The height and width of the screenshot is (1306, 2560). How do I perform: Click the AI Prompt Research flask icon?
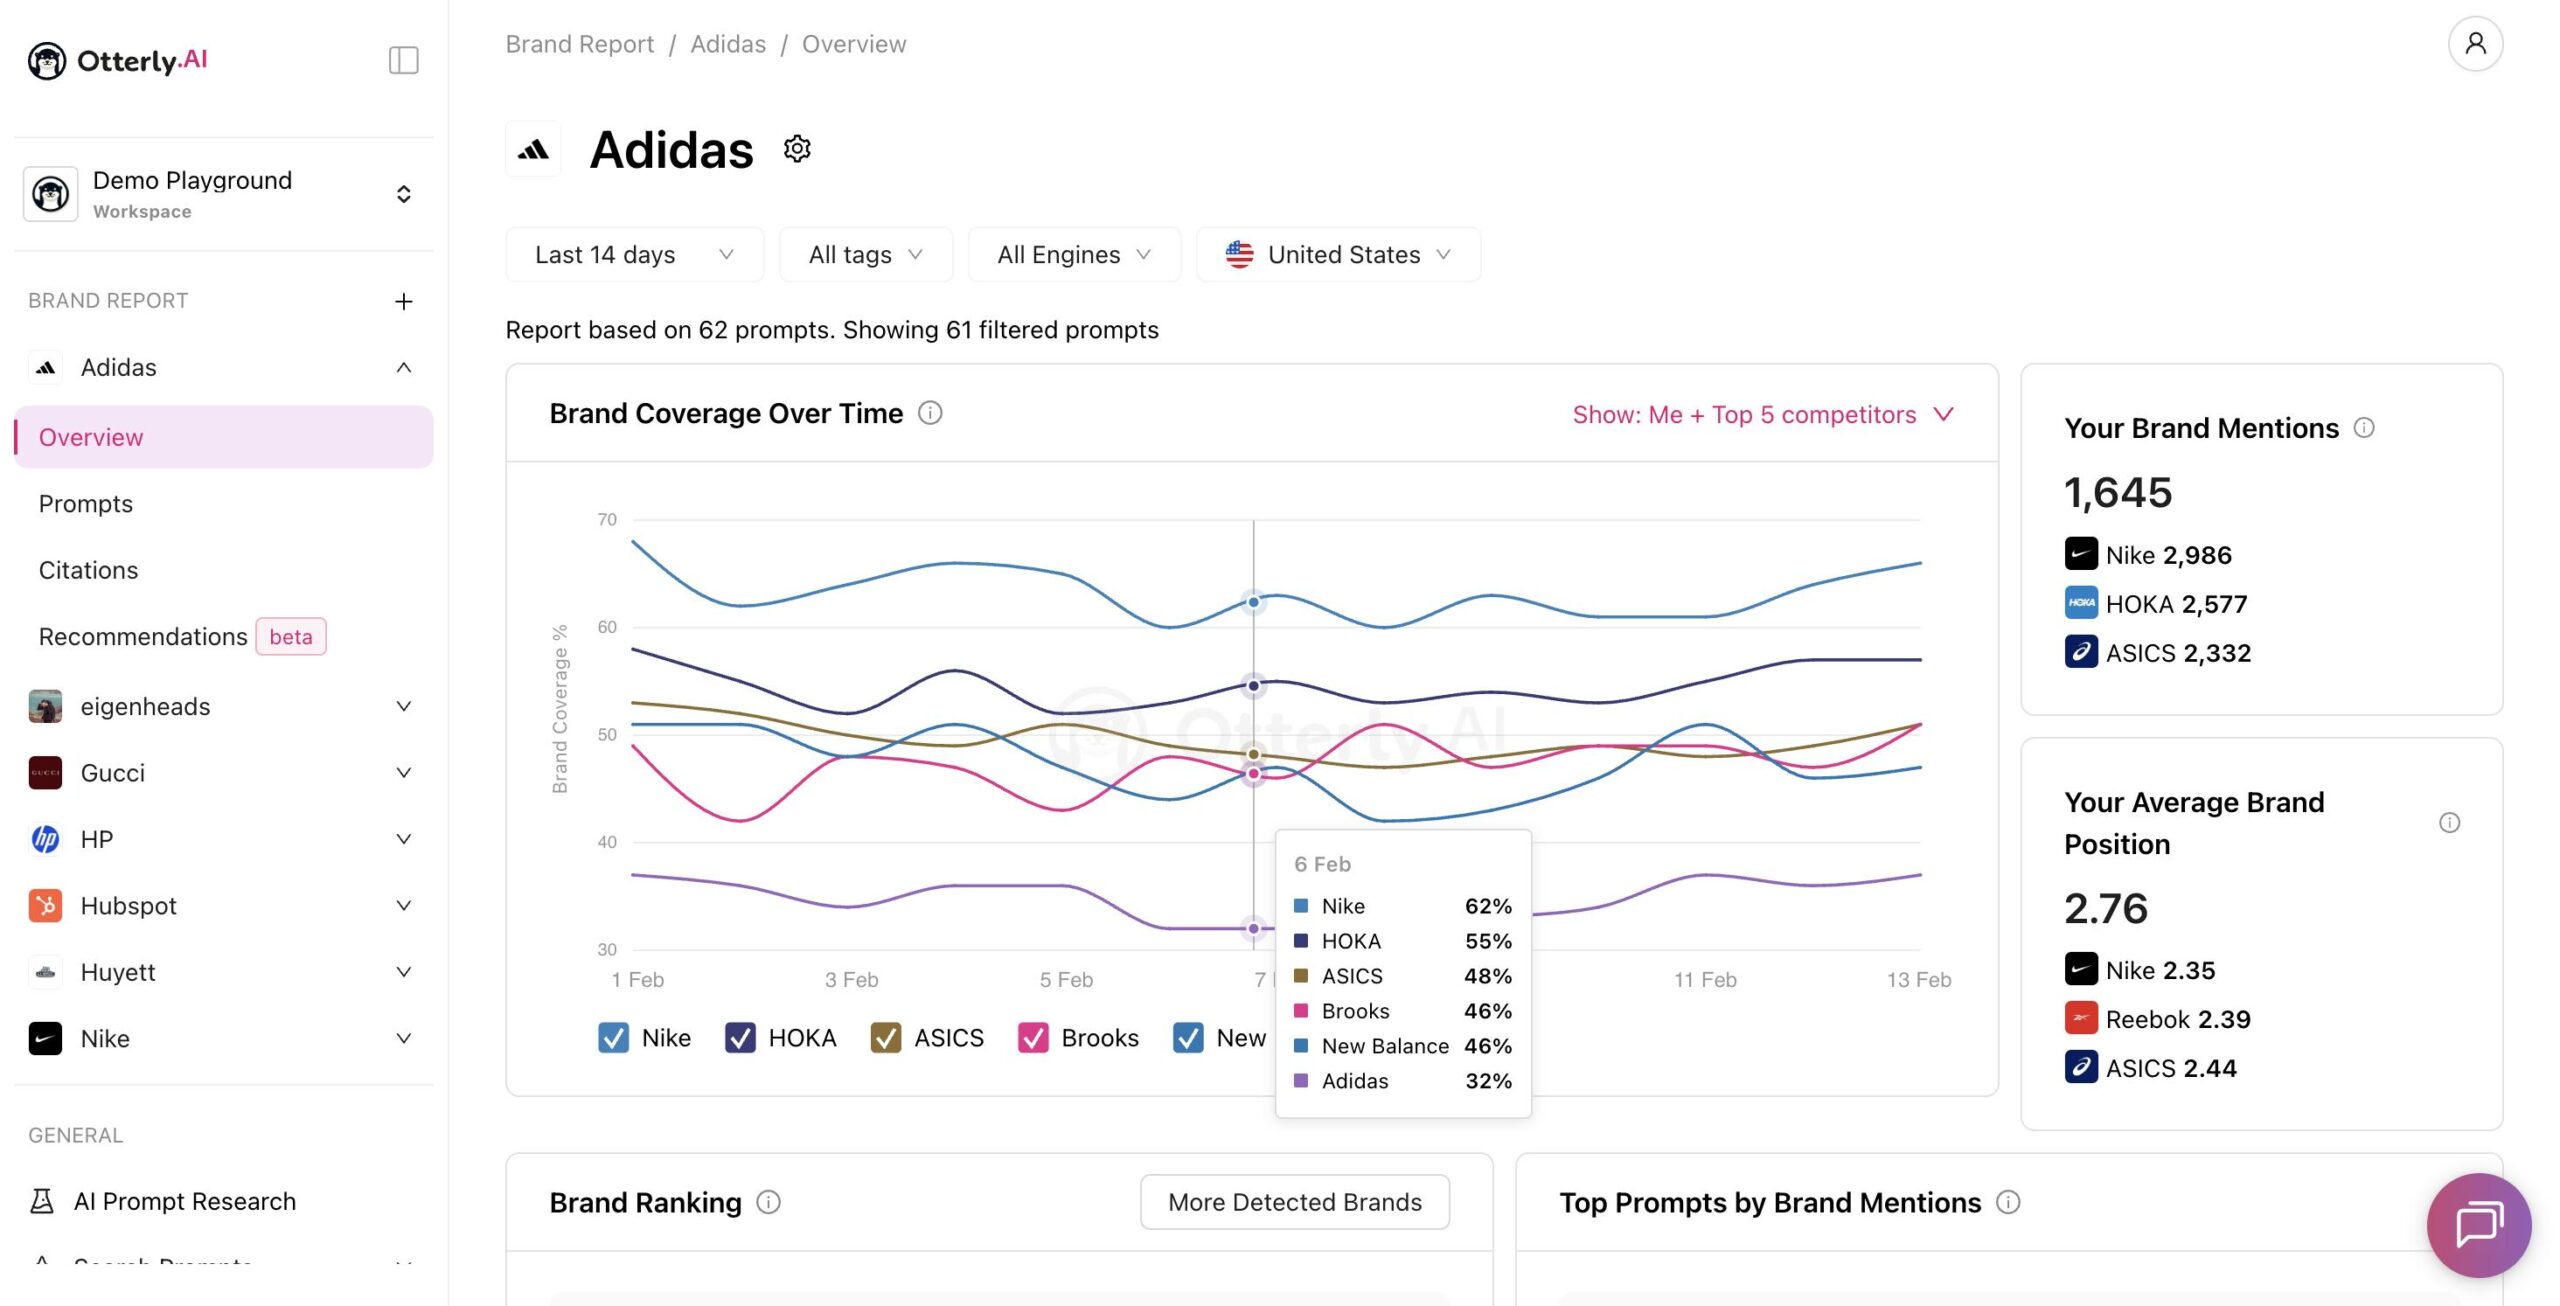(x=42, y=1201)
